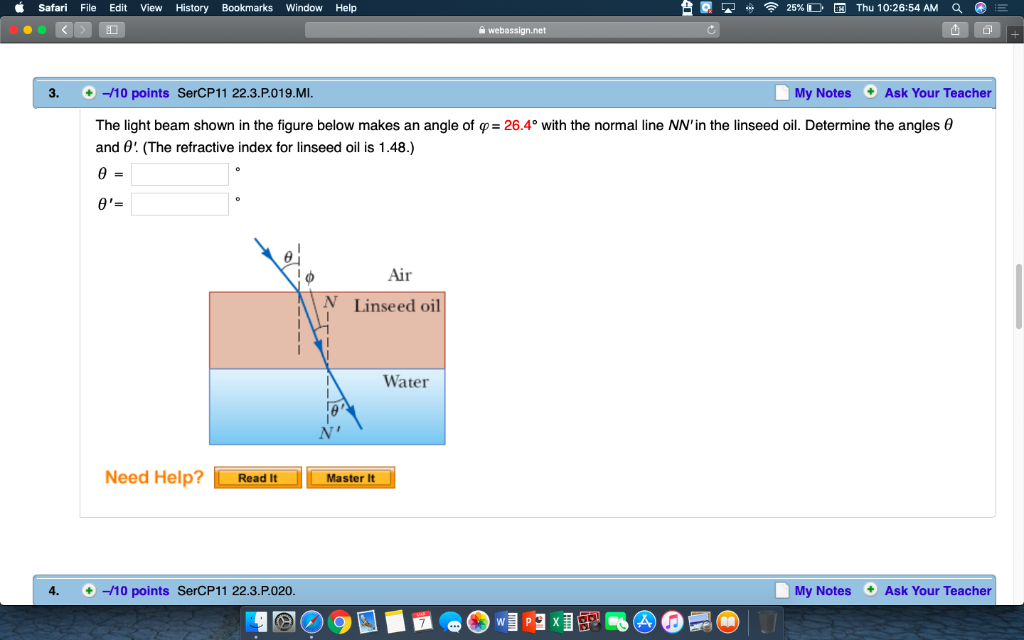The width and height of the screenshot is (1024, 640).
Task: Reload the webassign.net page
Action: (x=710, y=29)
